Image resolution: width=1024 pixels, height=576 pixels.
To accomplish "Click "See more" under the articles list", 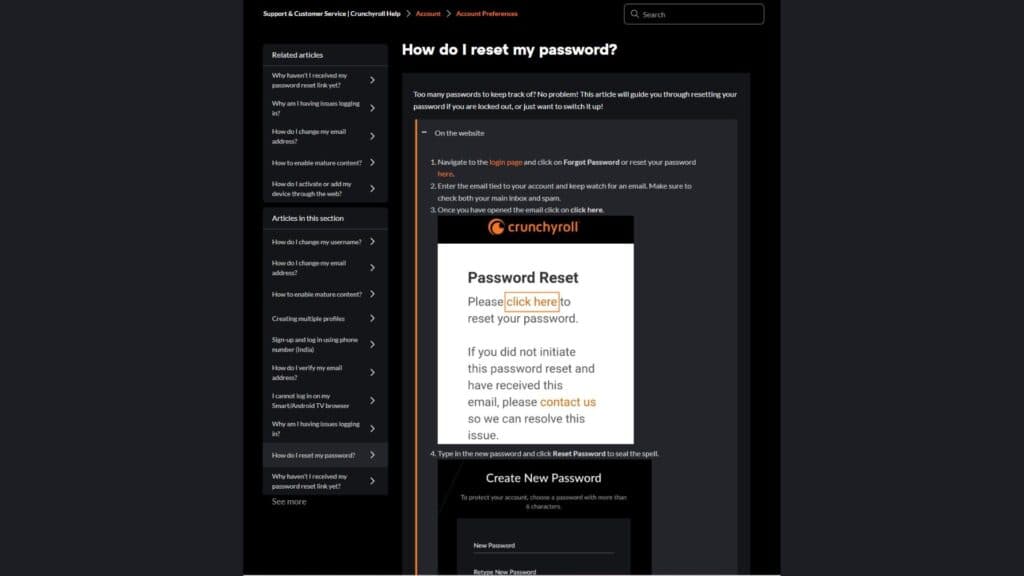I will [288, 501].
